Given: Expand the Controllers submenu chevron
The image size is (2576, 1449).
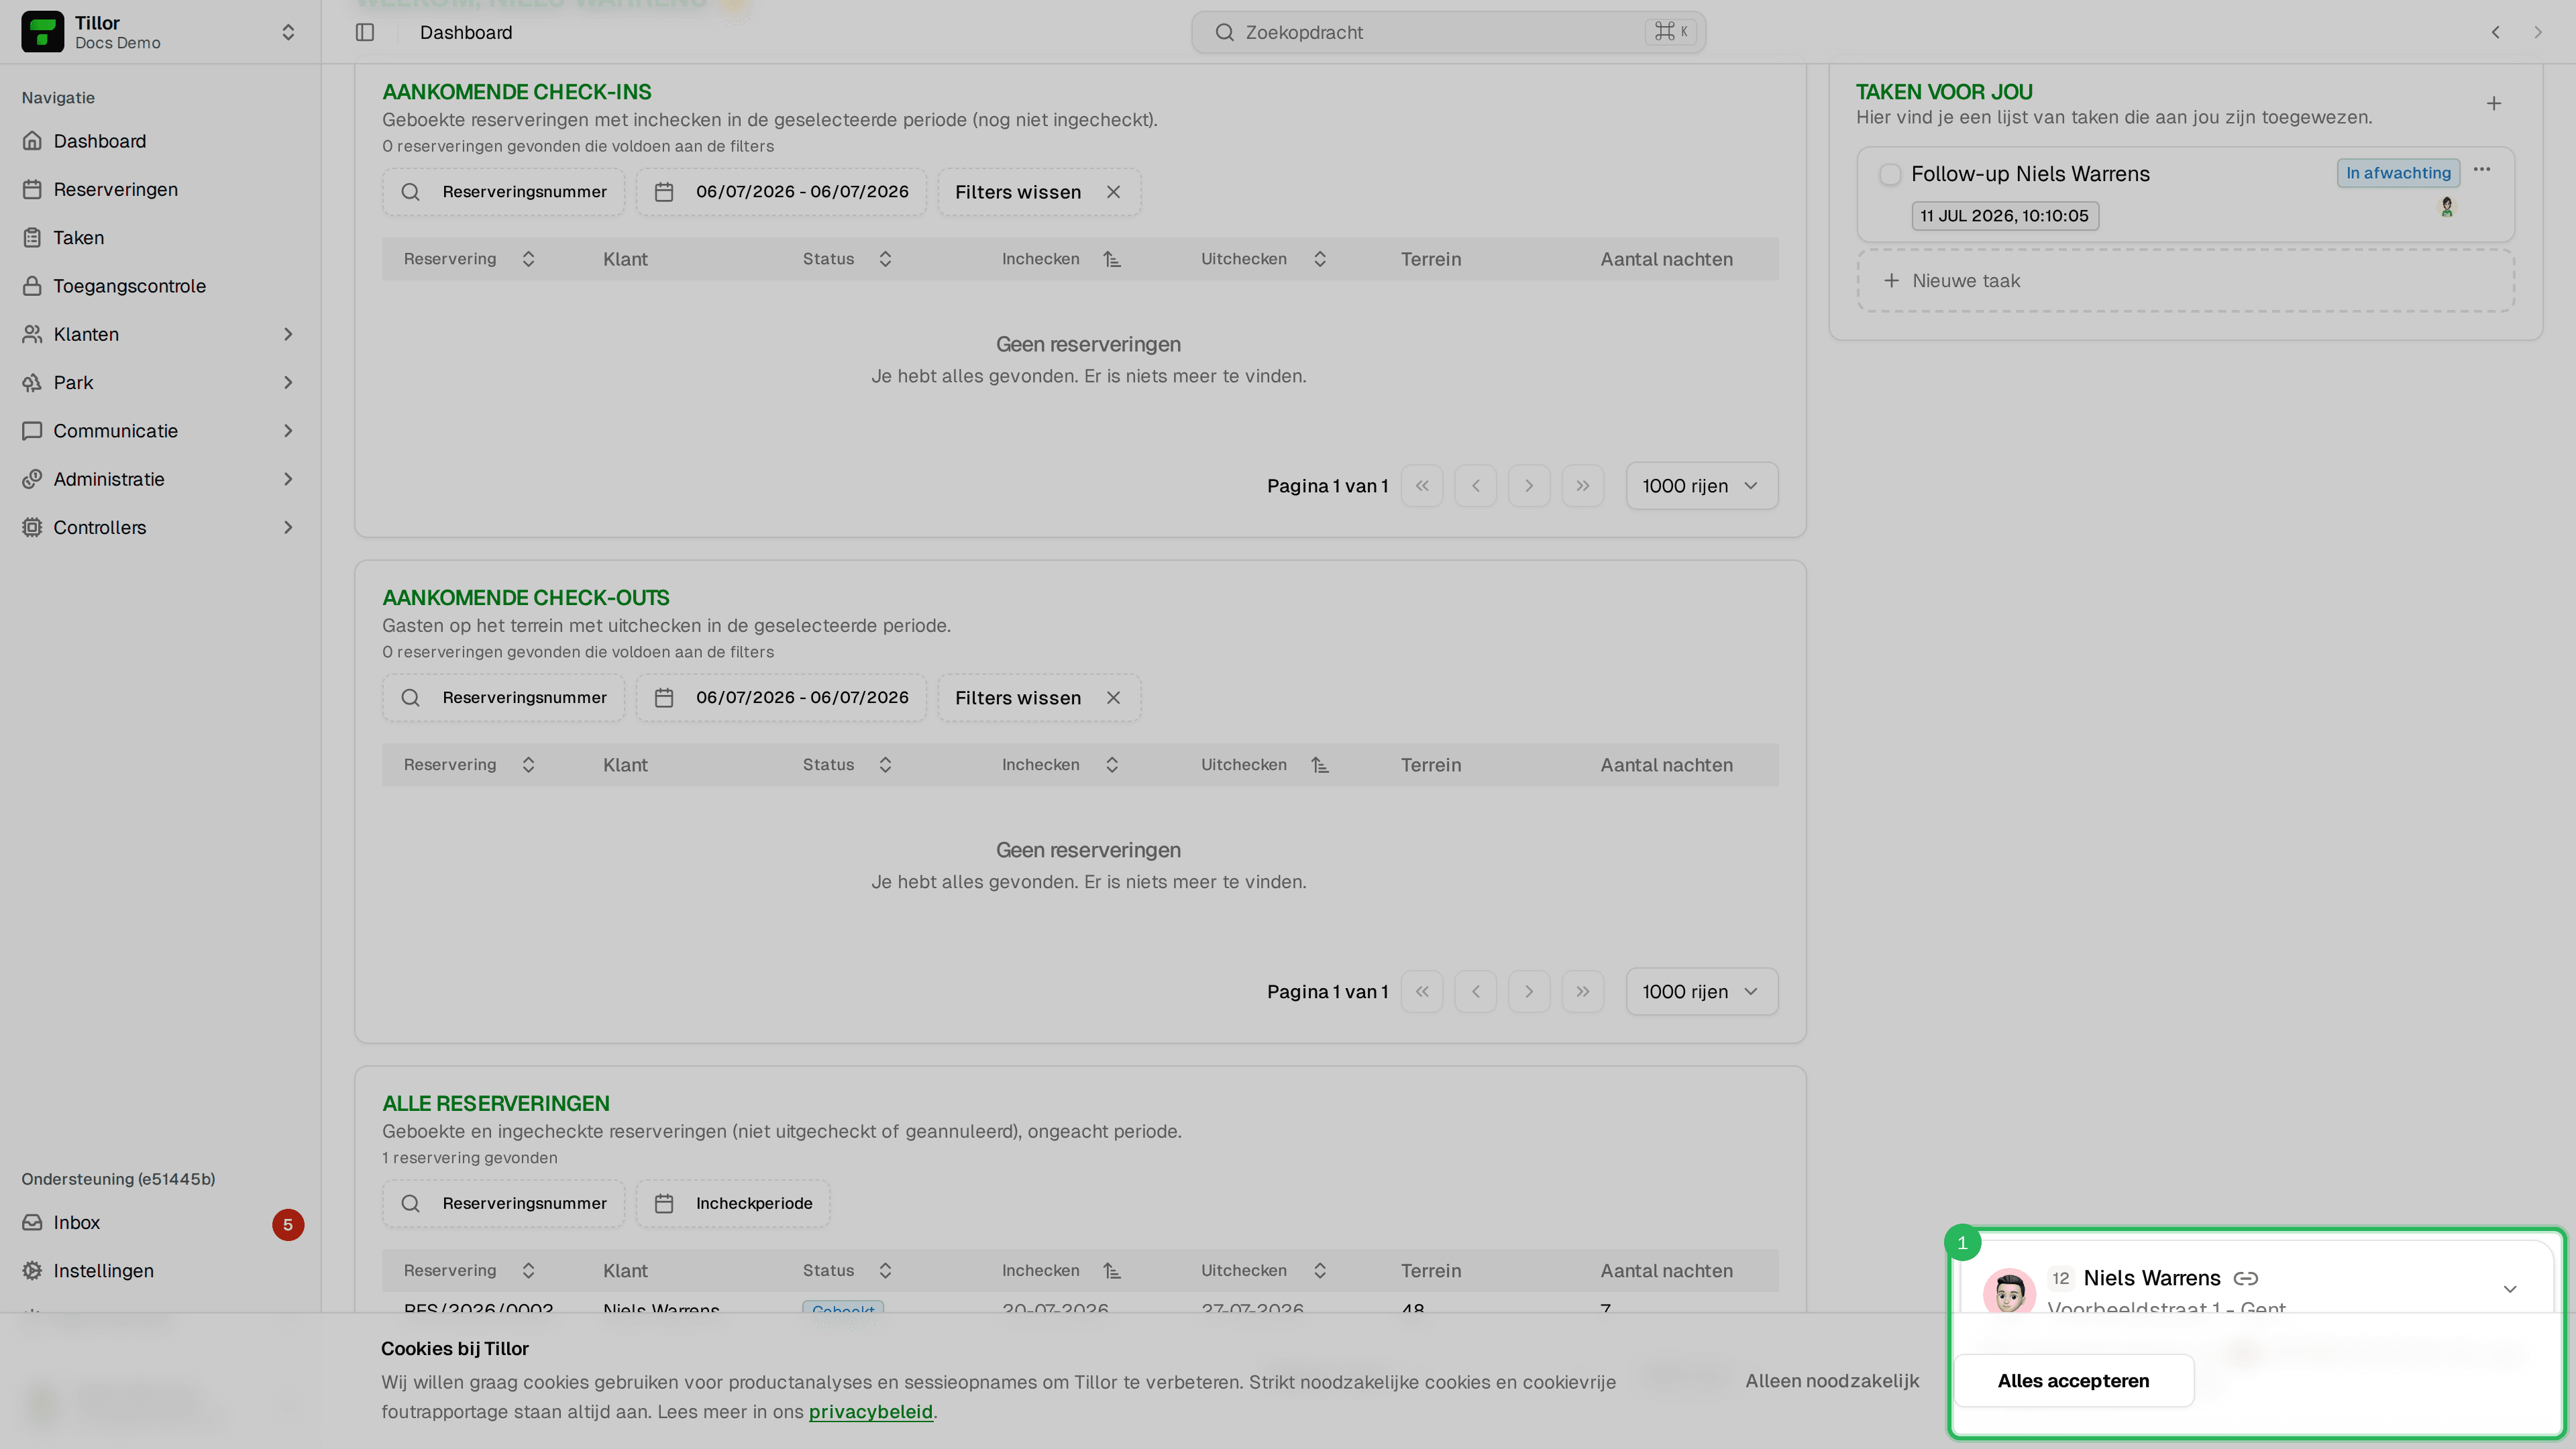Looking at the screenshot, I should [288, 527].
